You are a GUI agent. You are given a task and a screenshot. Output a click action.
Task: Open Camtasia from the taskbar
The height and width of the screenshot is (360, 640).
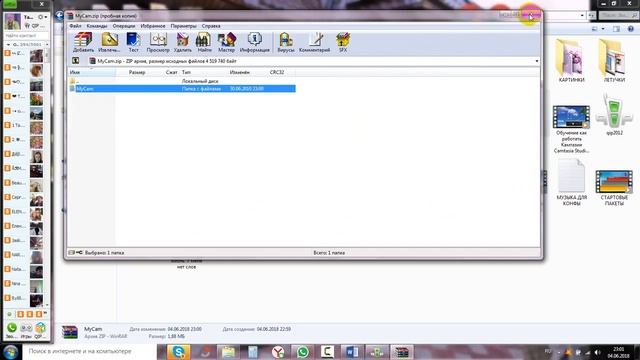point(327,352)
